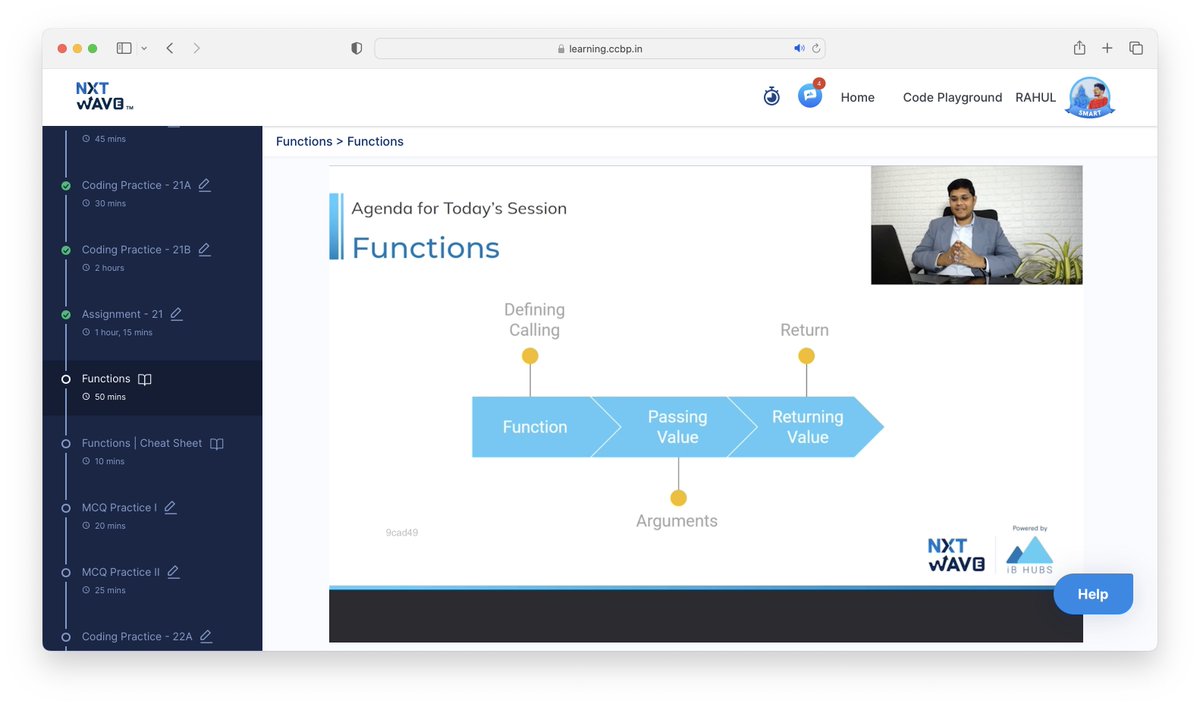Click progress circle for MCQ Practice II
Image resolution: width=1200 pixels, height=707 pixels.
pyautogui.click(x=66, y=572)
